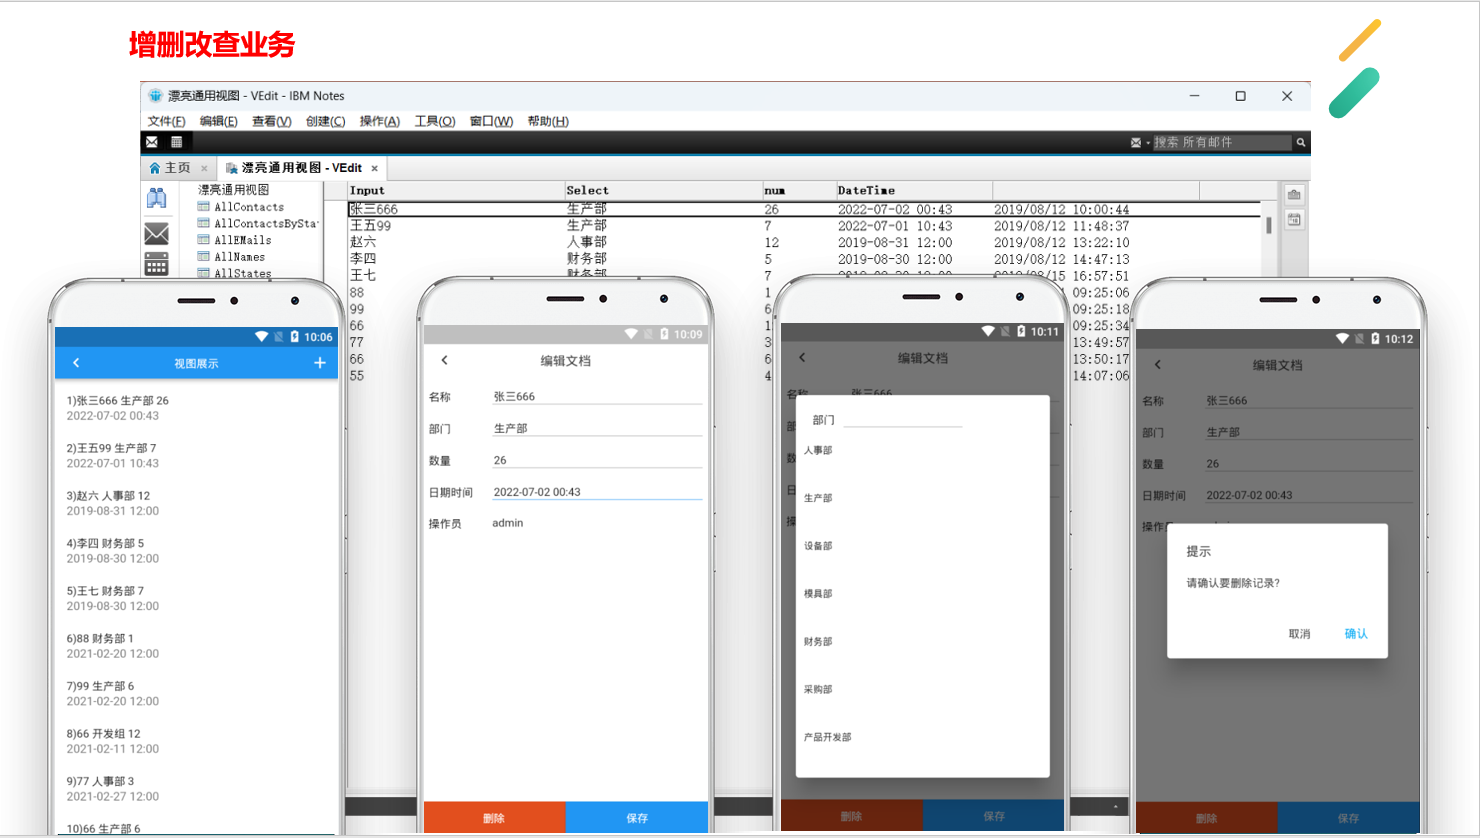Image resolution: width=1480 pixels, height=838 pixels.
Task: Select the AllNames view in tree
Action: (239, 257)
